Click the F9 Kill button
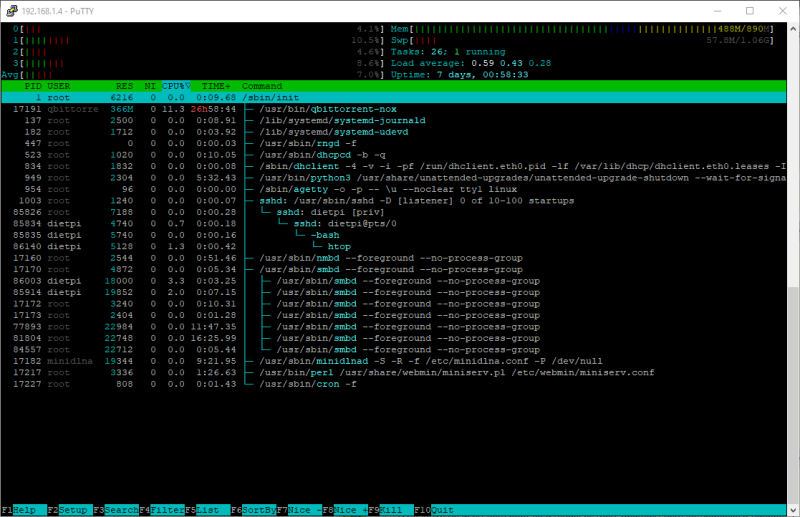This screenshot has width=800, height=517. pyautogui.click(x=391, y=510)
